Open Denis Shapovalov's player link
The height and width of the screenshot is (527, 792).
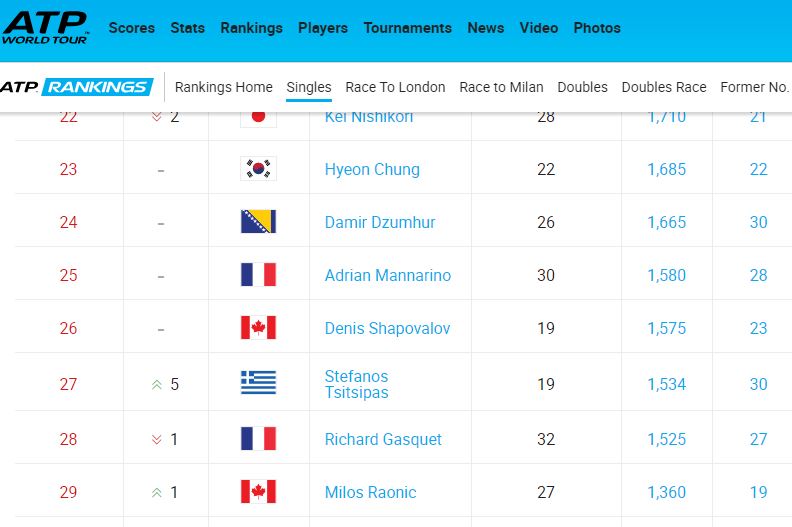coord(387,328)
